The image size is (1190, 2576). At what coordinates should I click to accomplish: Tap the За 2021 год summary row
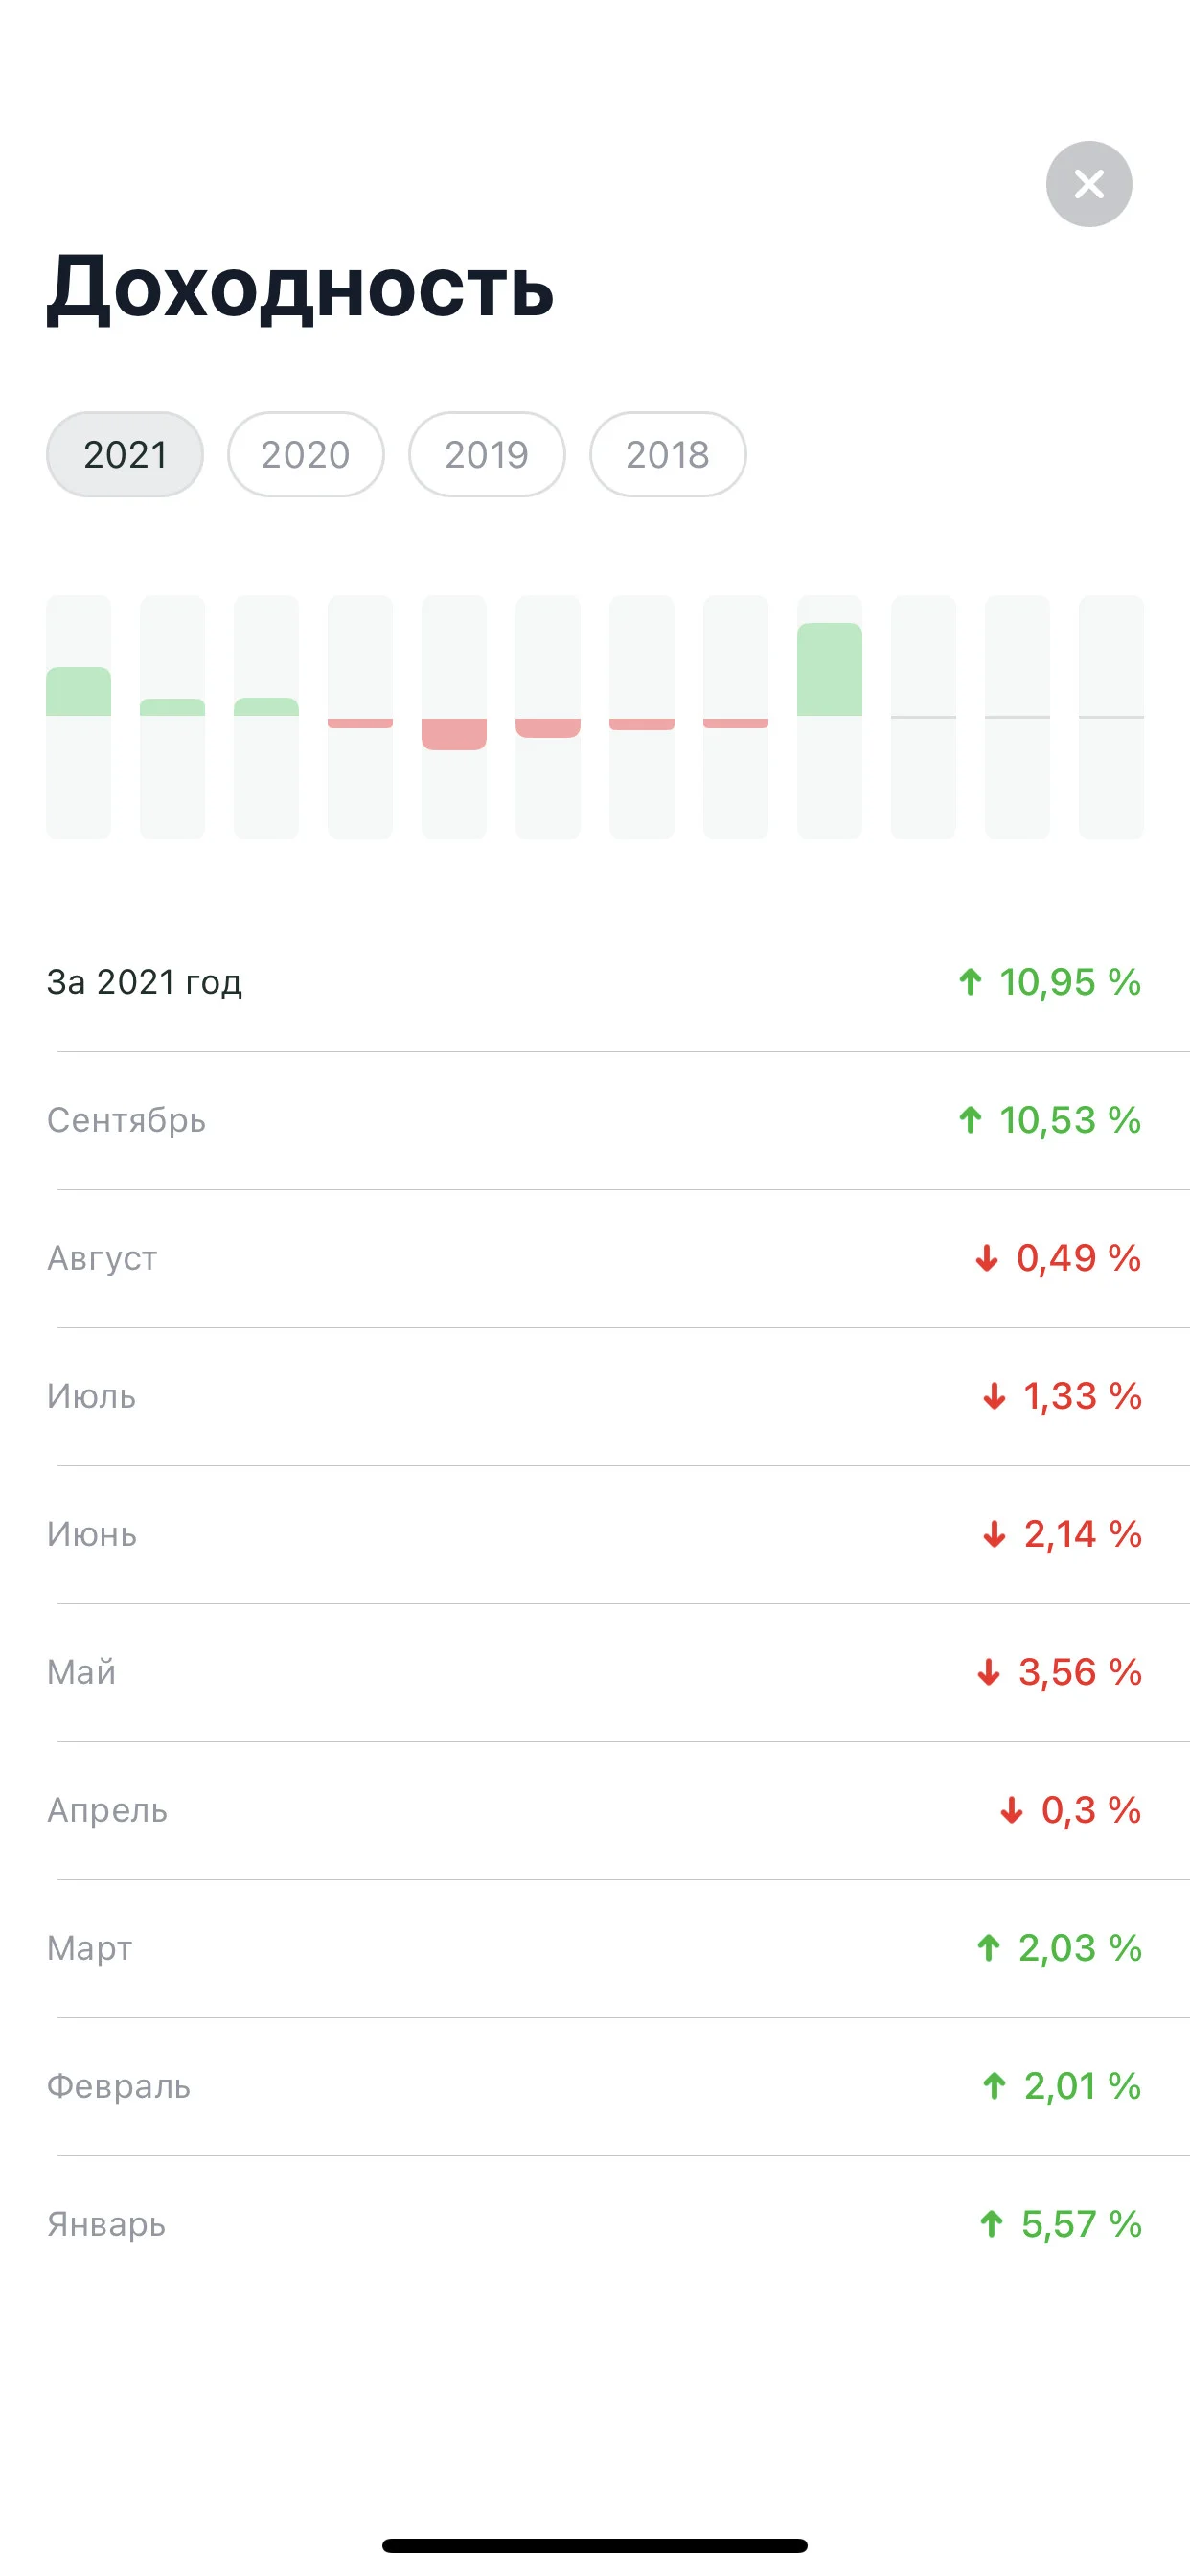[595, 982]
